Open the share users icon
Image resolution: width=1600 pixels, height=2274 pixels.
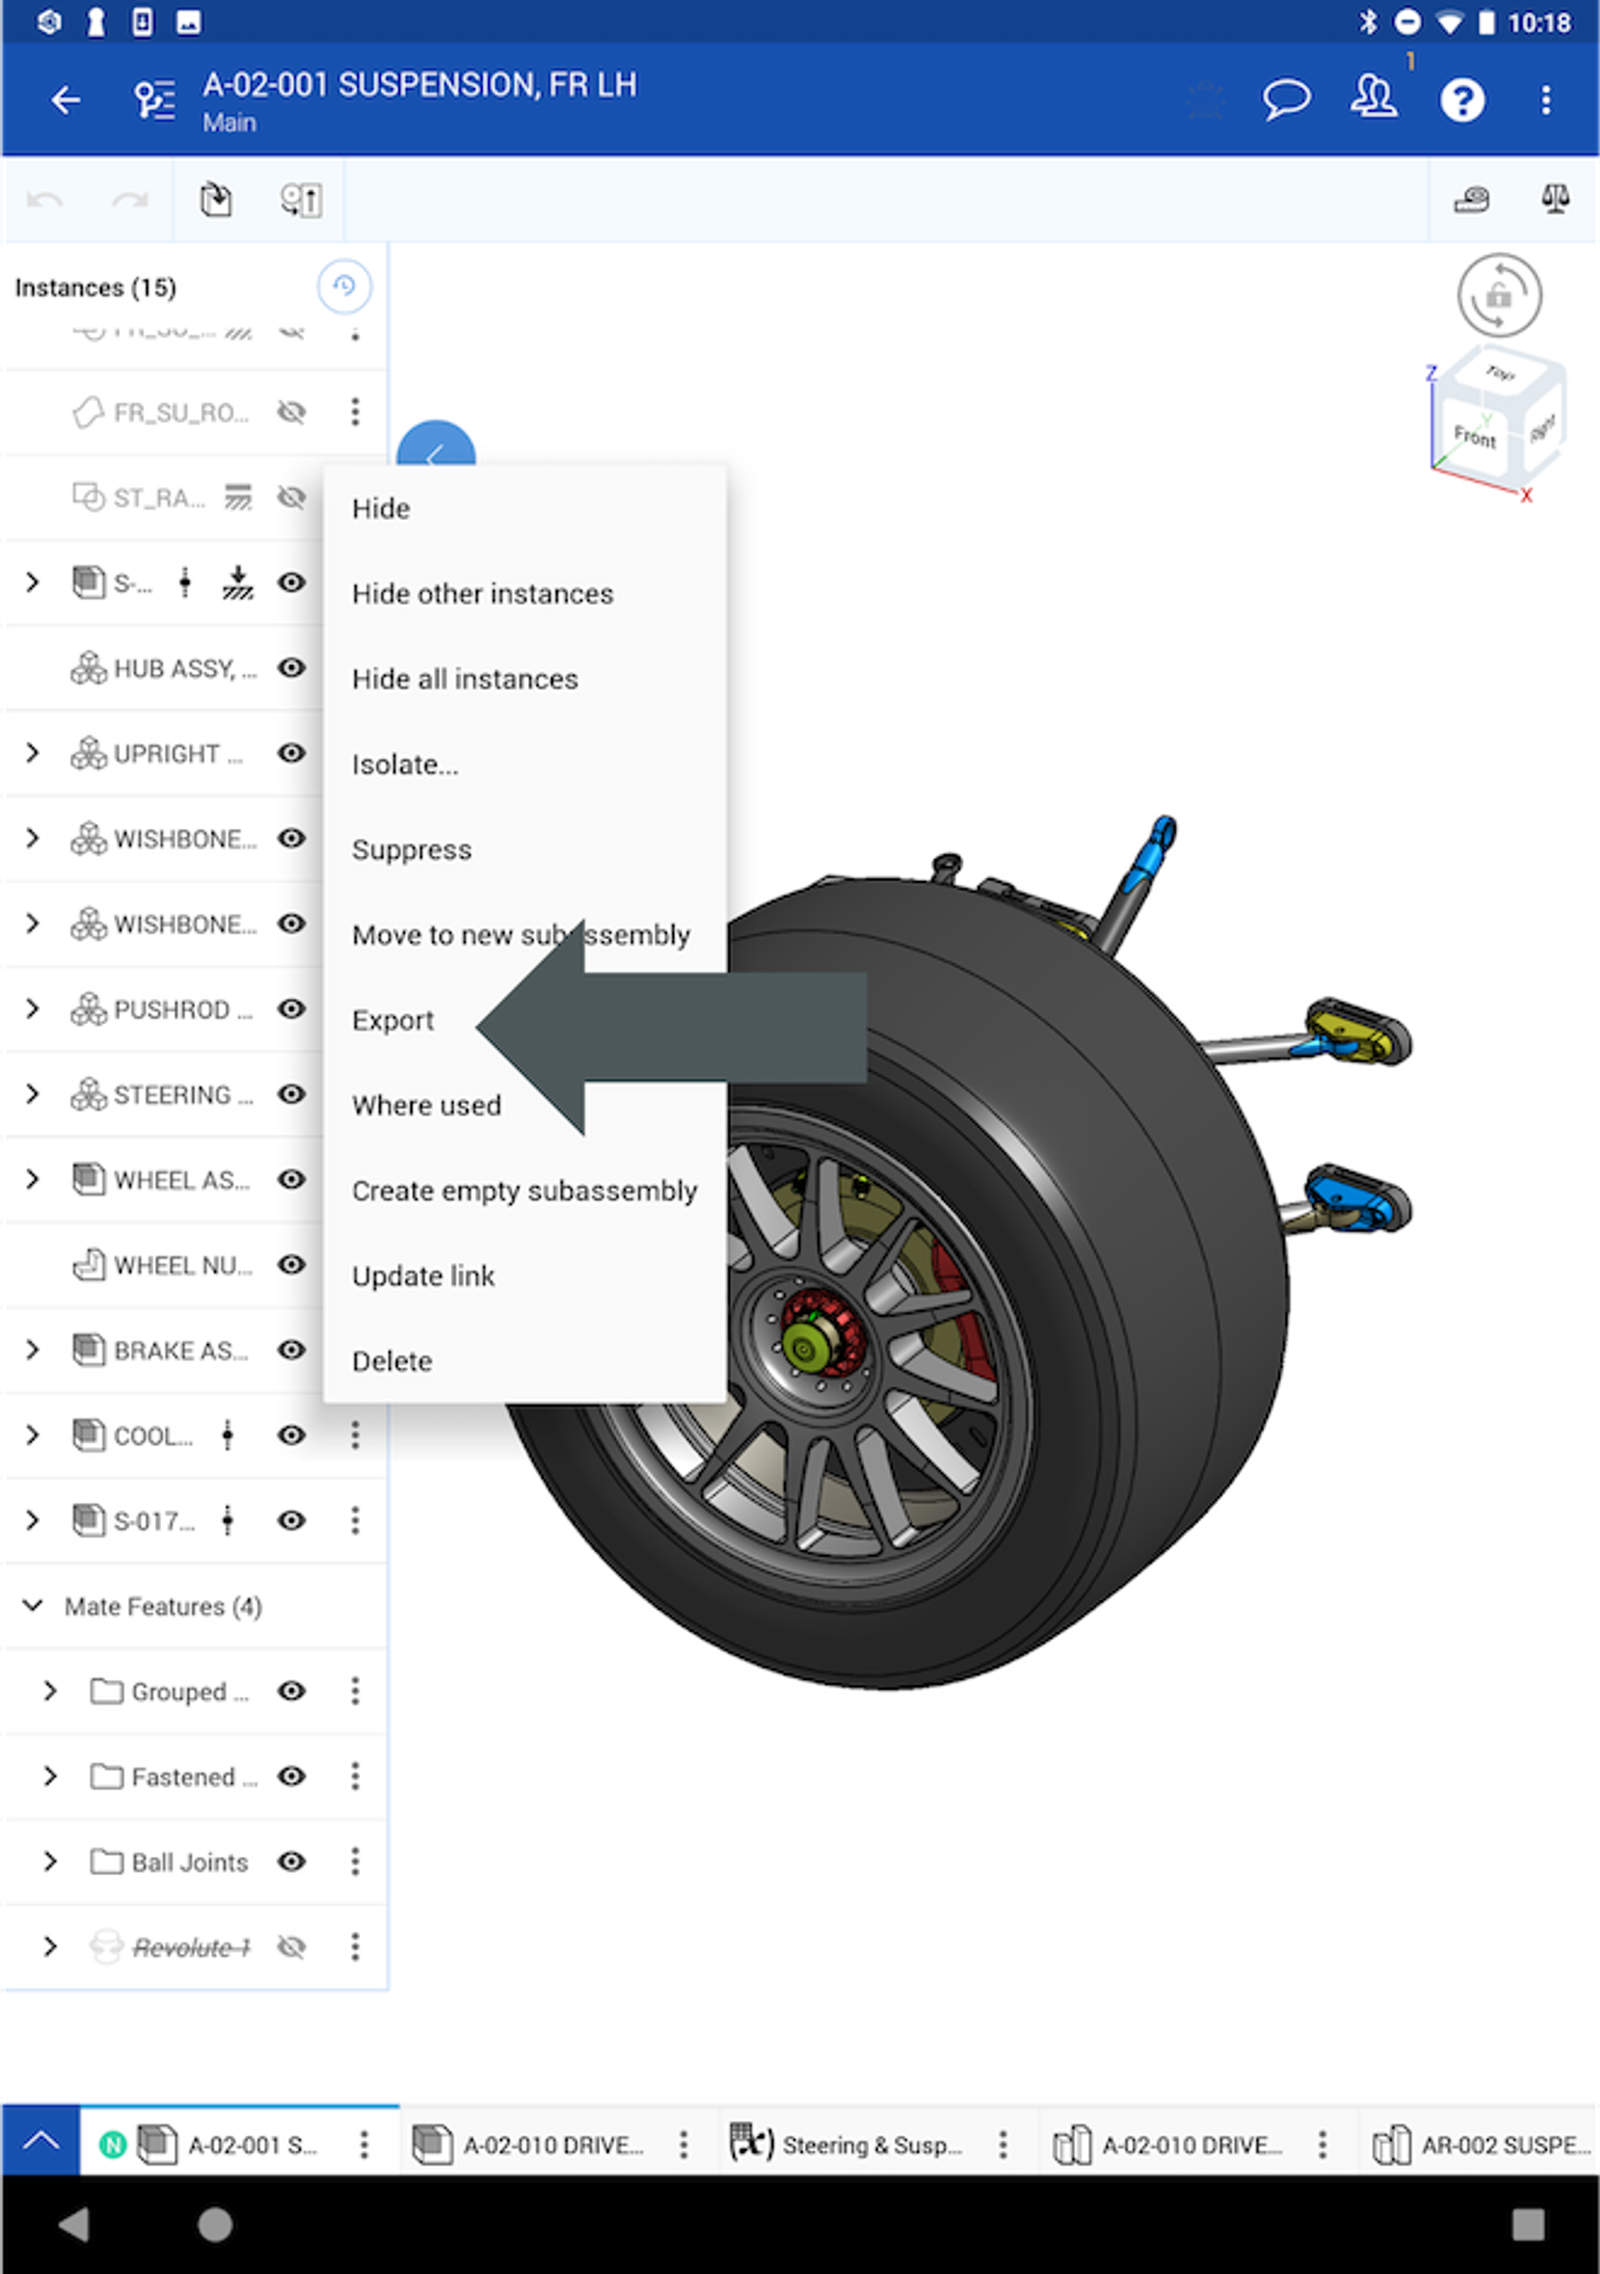pyautogui.click(x=1374, y=99)
